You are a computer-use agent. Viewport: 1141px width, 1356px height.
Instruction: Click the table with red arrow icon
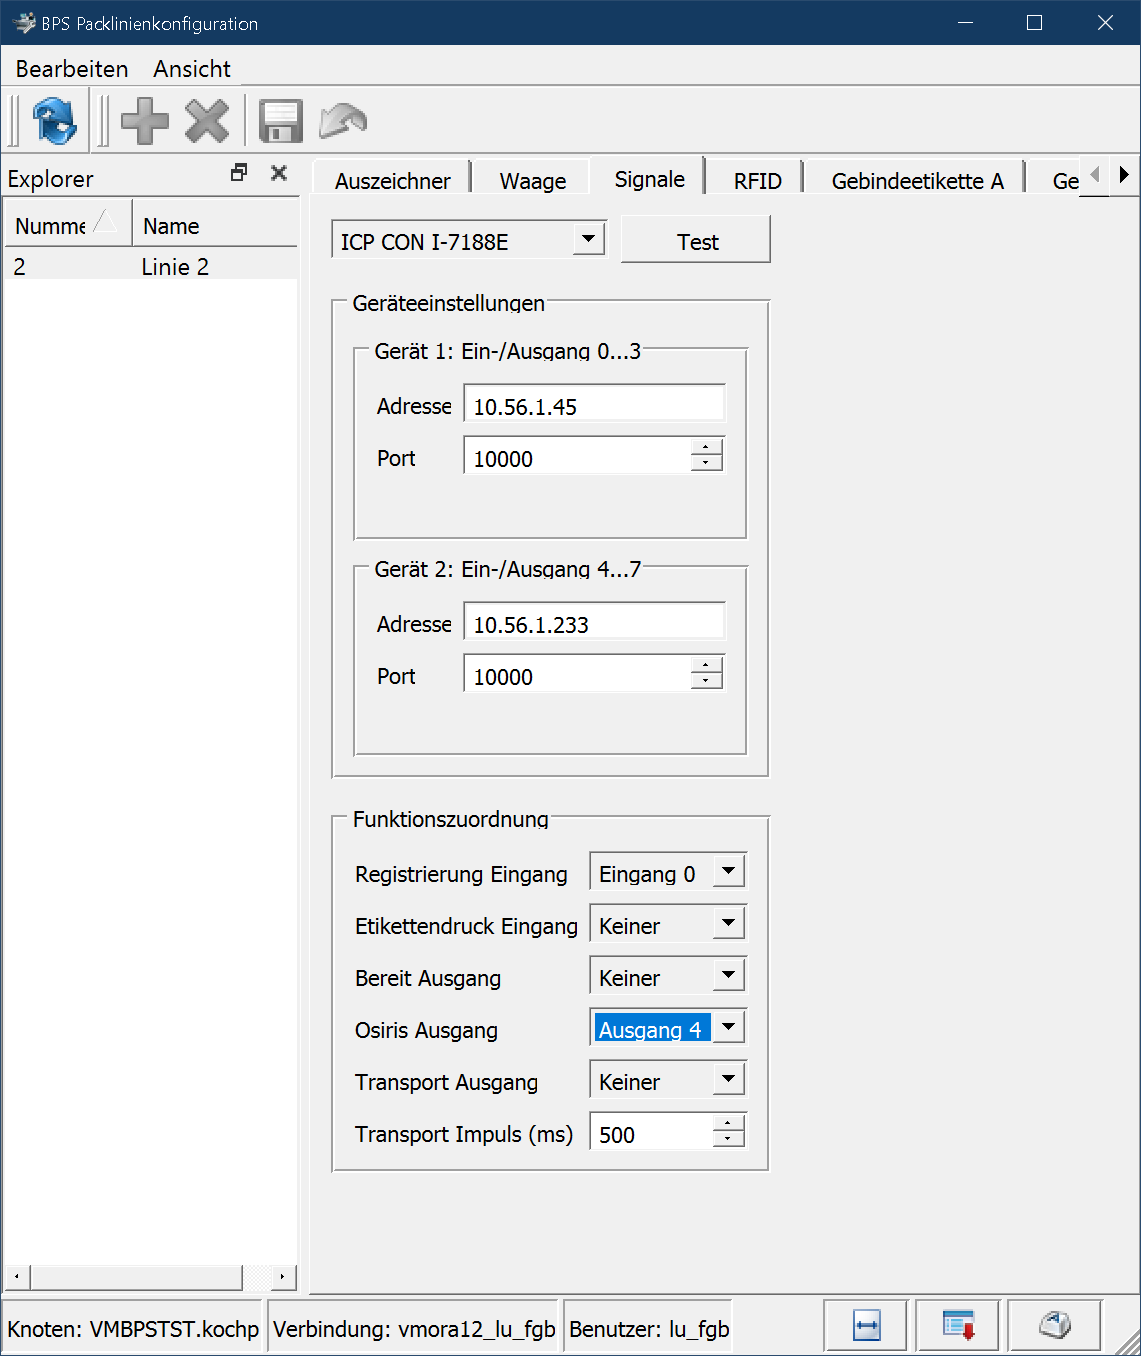[958, 1326]
